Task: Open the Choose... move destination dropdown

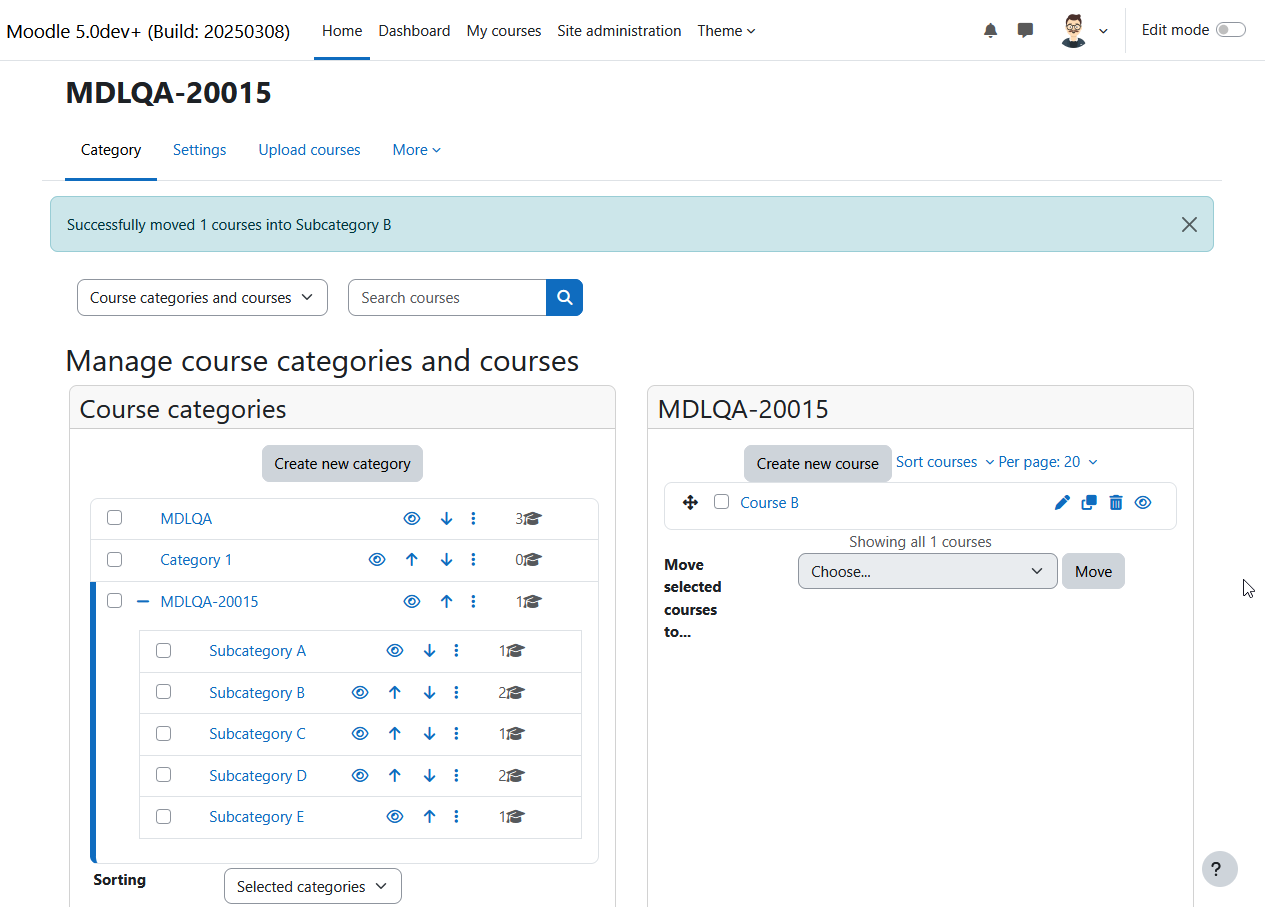Action: 927,571
